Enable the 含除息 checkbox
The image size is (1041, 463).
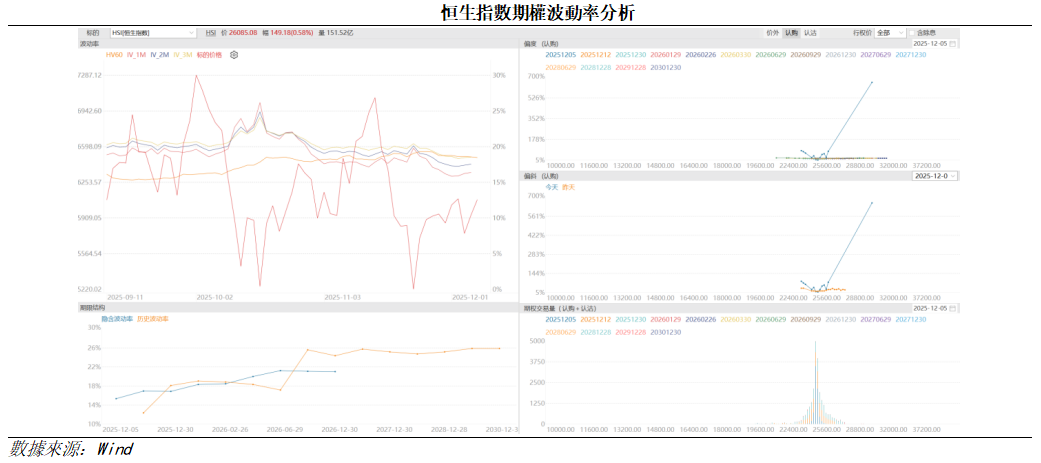tap(914, 33)
